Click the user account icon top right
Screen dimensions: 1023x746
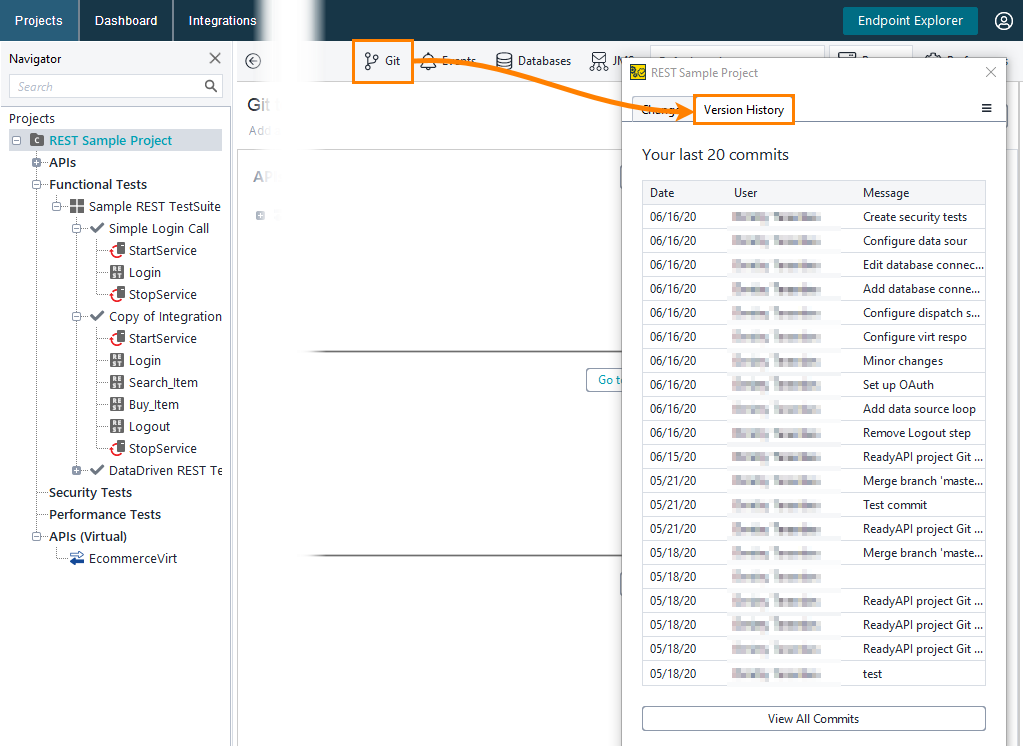pos(1003,20)
